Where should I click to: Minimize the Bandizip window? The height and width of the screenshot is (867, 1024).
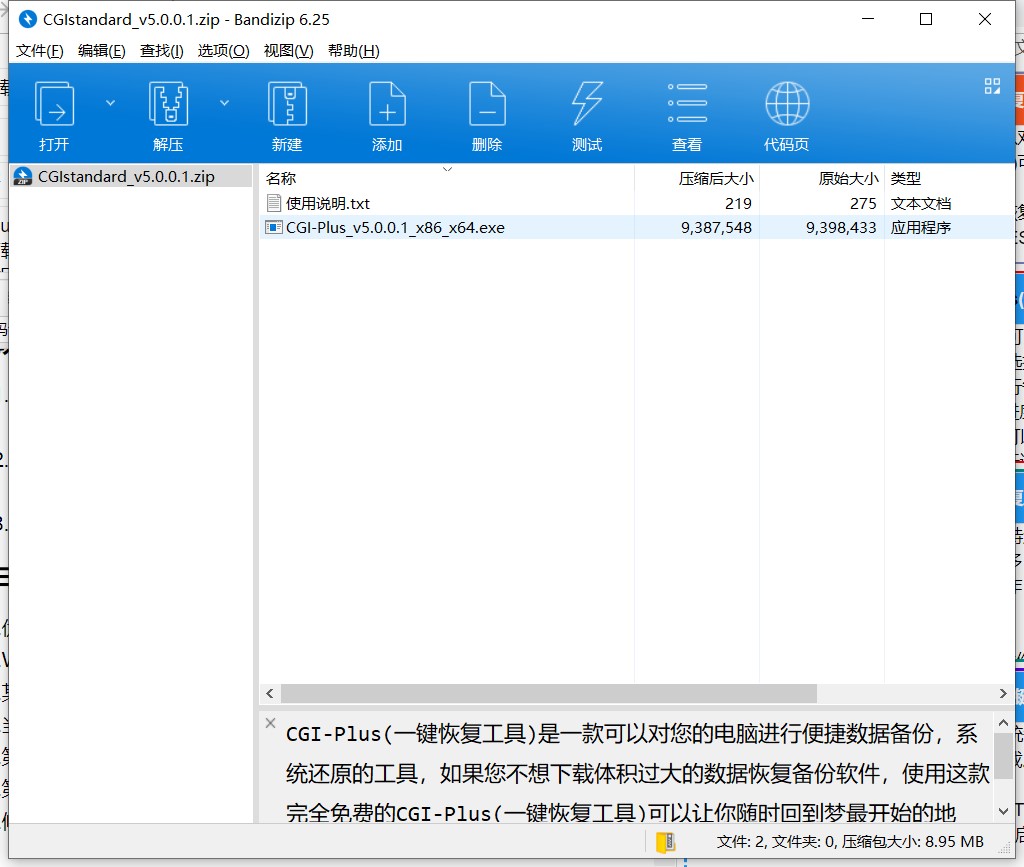point(868,19)
